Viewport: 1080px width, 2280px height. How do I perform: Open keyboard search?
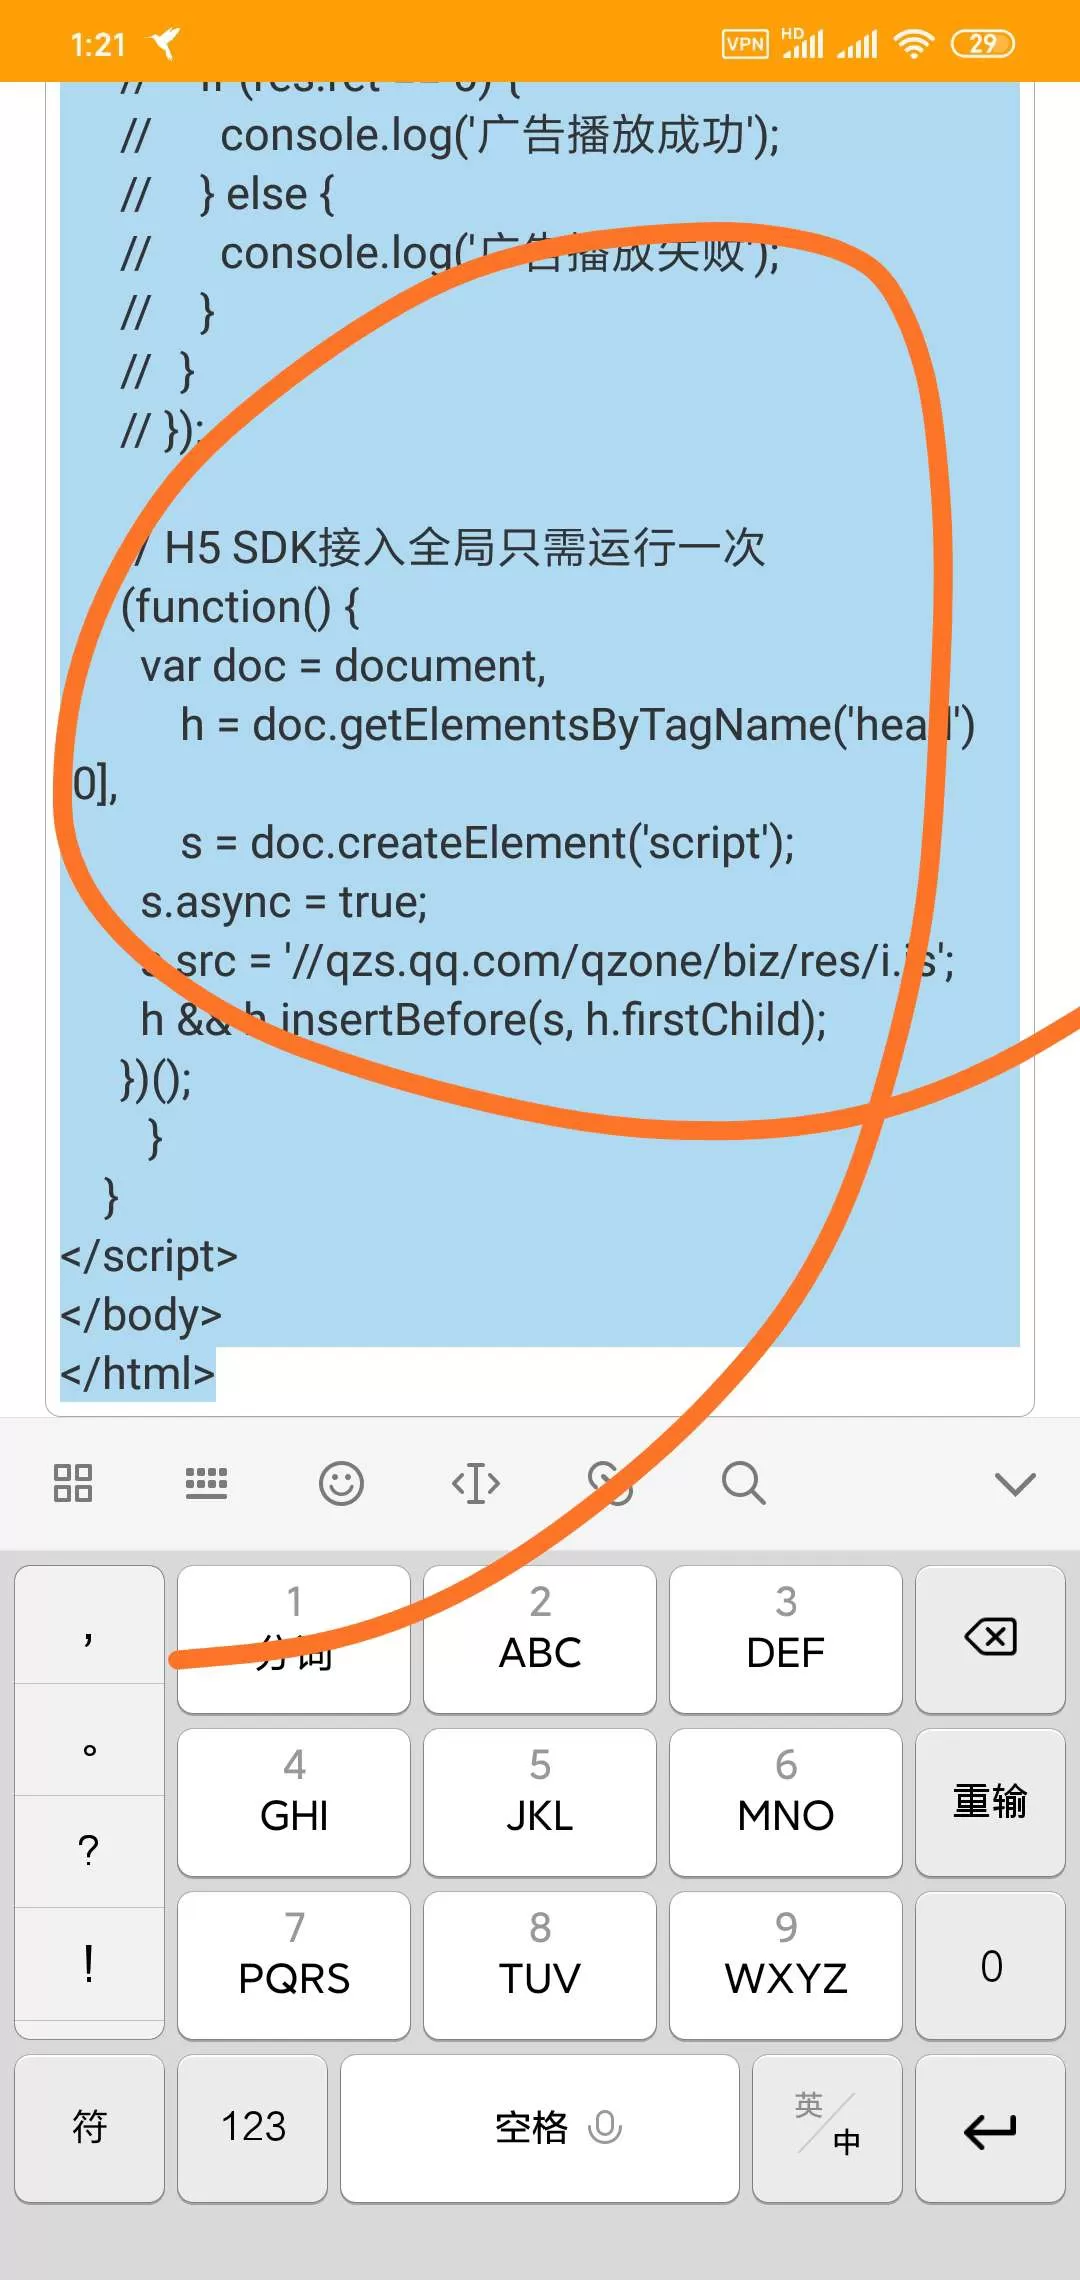click(x=744, y=1483)
